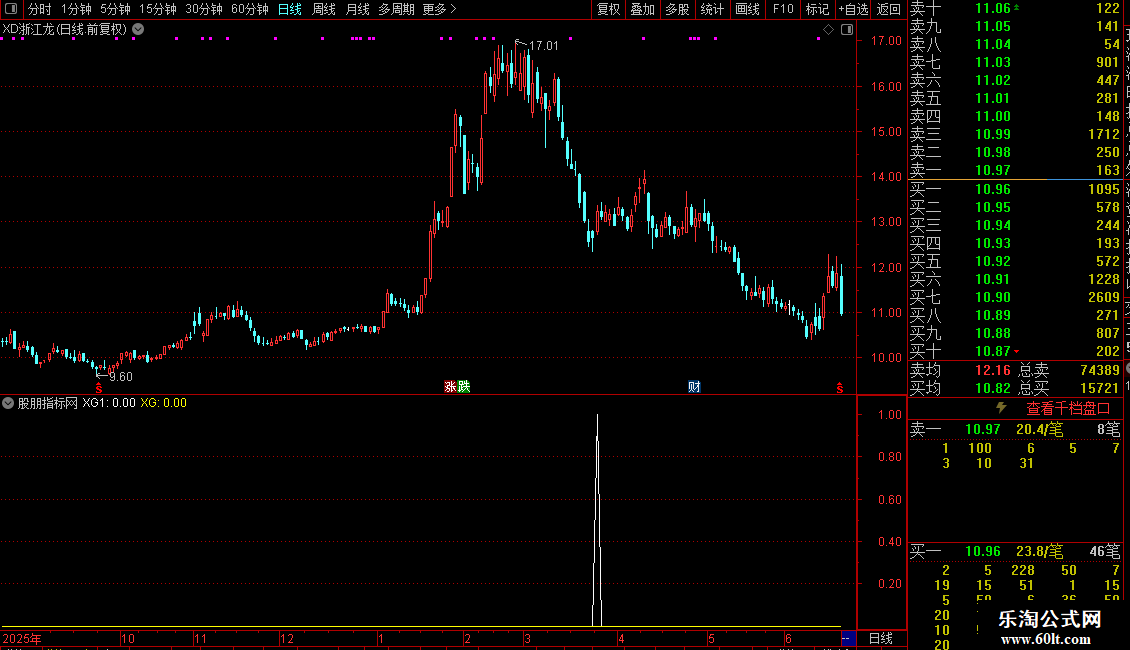Select the 30分钟 period
The width and height of the screenshot is (1130, 650).
pyautogui.click(x=204, y=9)
